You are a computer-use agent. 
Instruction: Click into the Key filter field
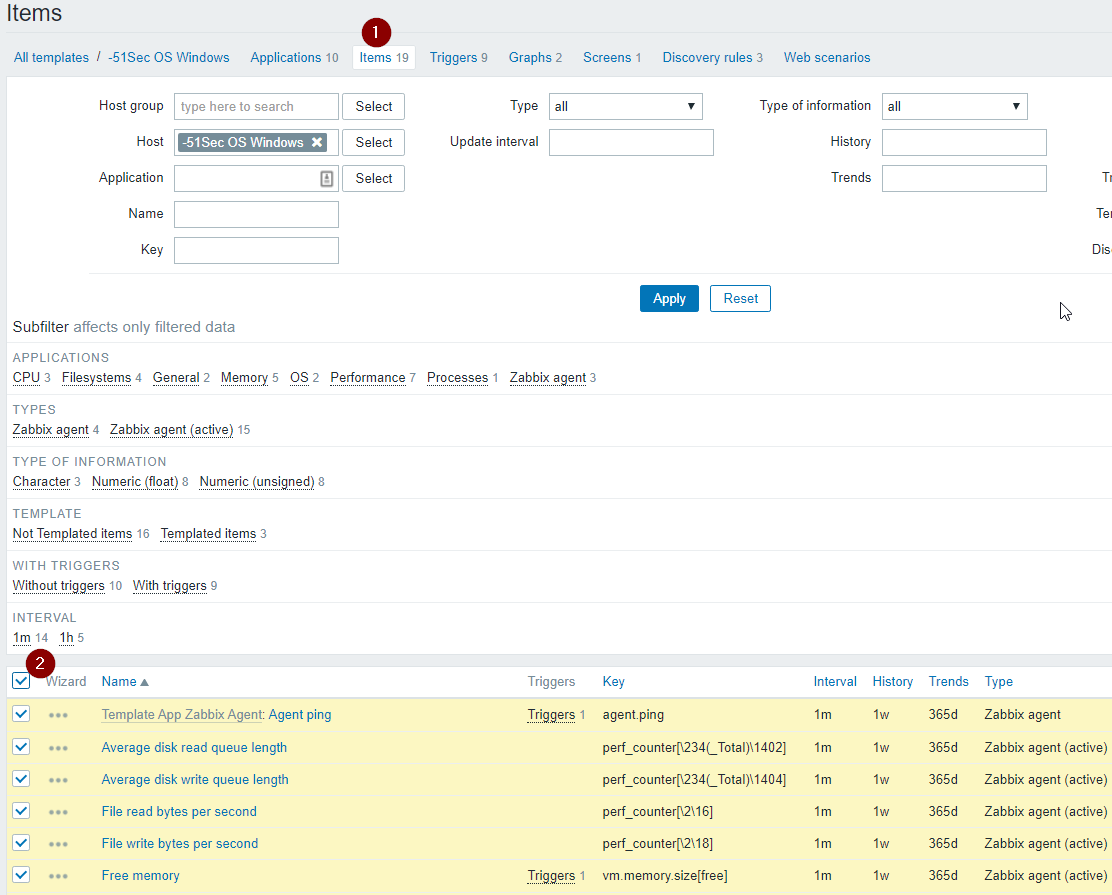(x=256, y=250)
